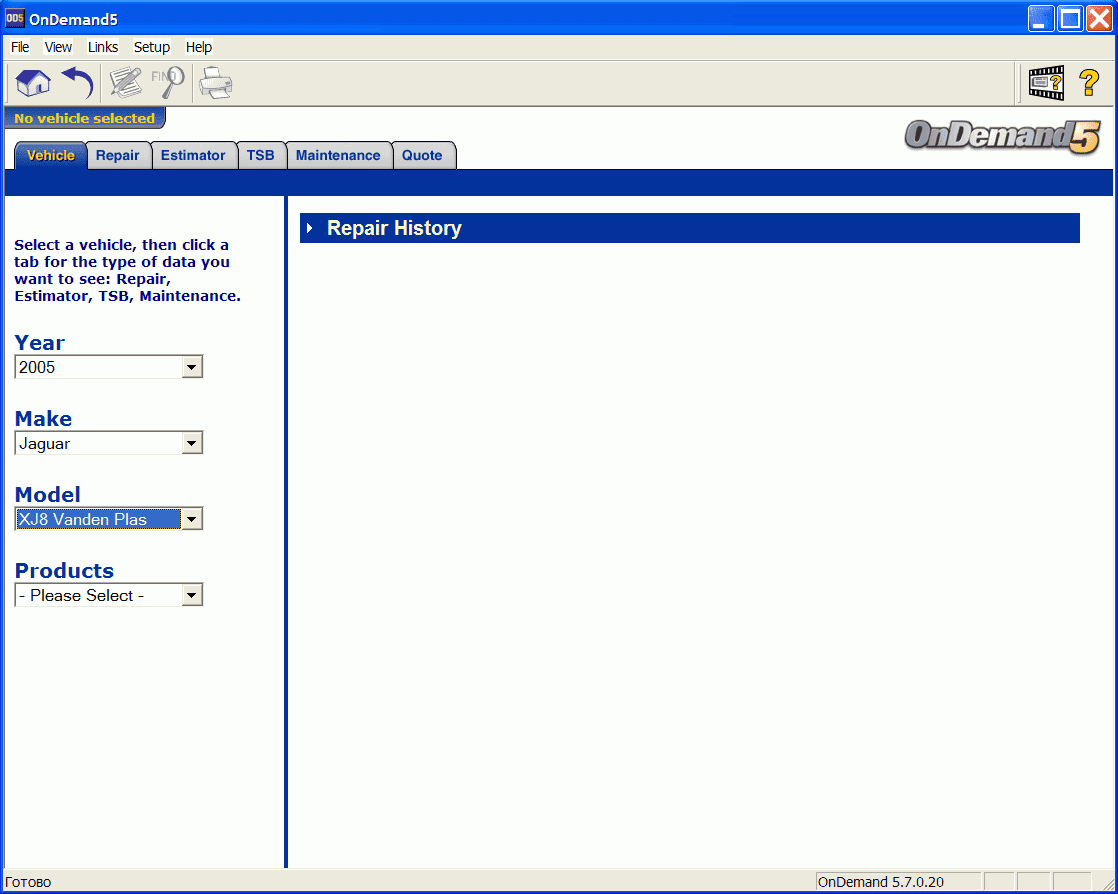
Task: Click the ODS application icon in title bar
Action: [x=14, y=19]
